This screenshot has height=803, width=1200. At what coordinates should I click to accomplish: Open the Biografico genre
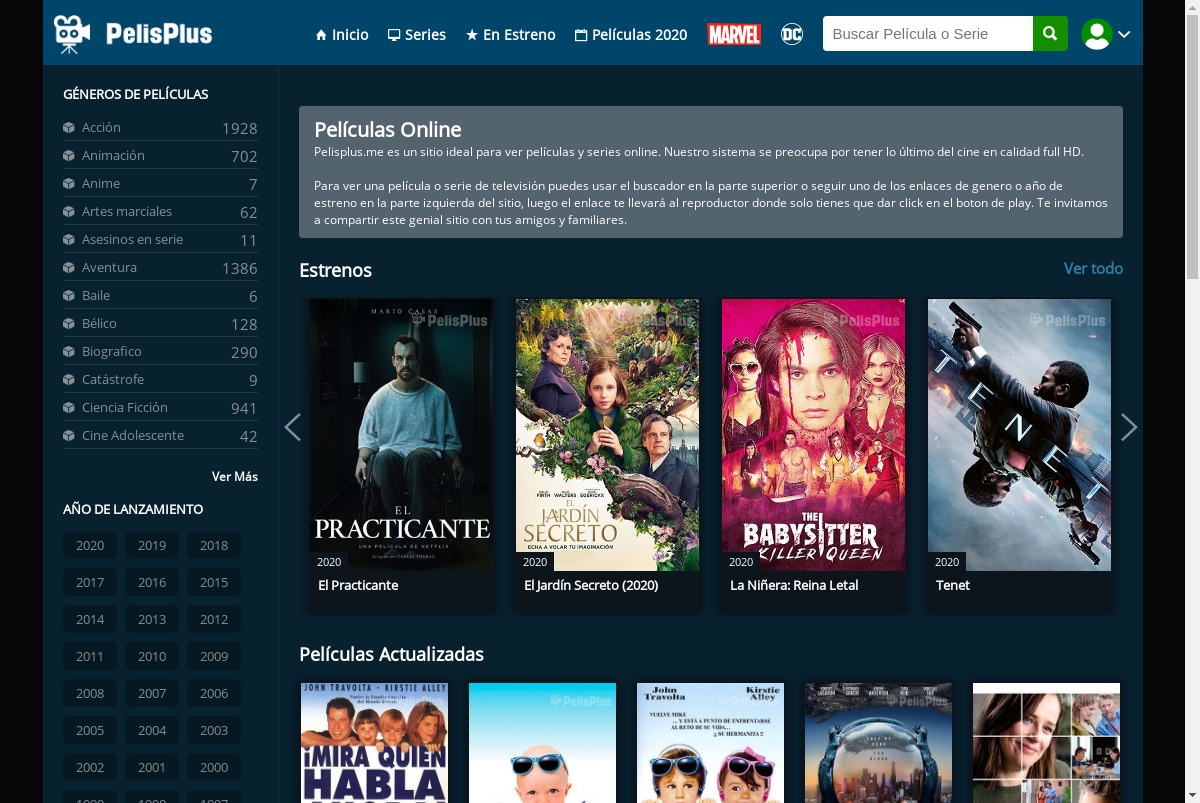click(x=160, y=352)
